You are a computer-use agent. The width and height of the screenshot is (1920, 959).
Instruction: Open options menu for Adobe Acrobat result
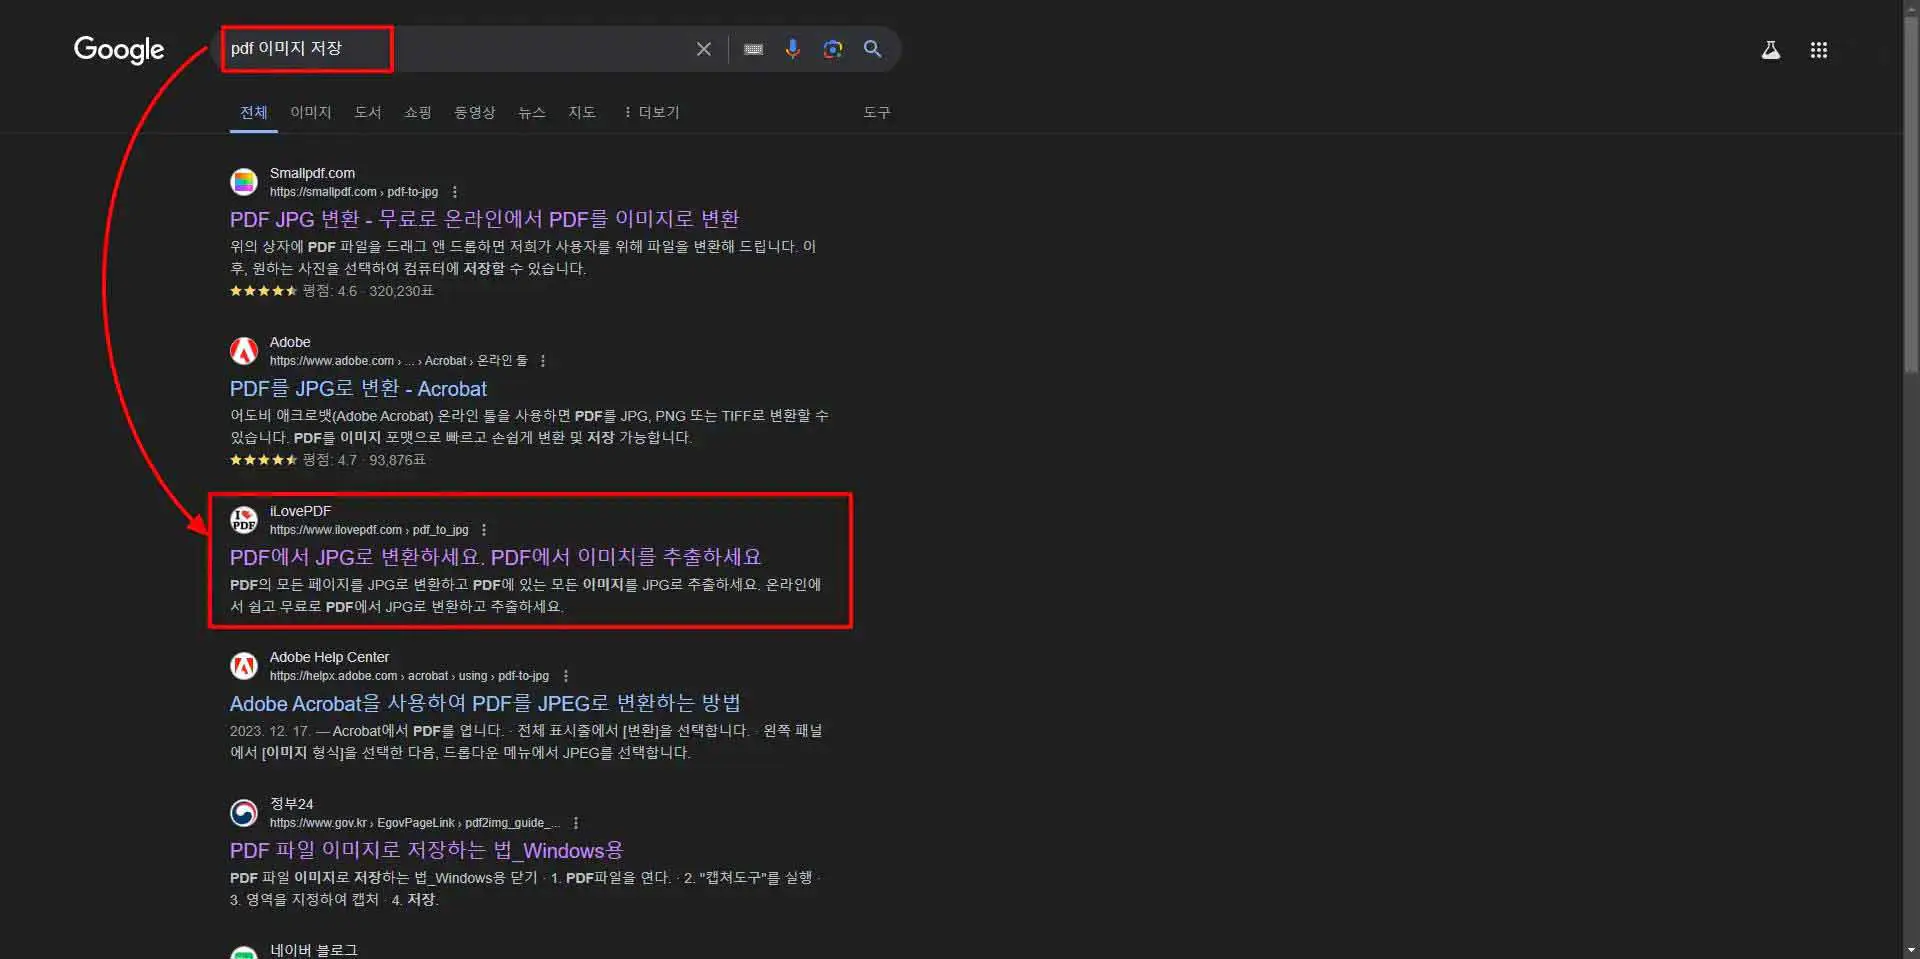click(543, 361)
